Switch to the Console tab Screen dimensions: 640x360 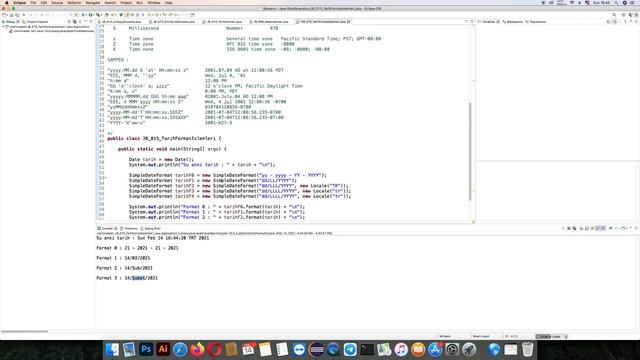[107, 229]
